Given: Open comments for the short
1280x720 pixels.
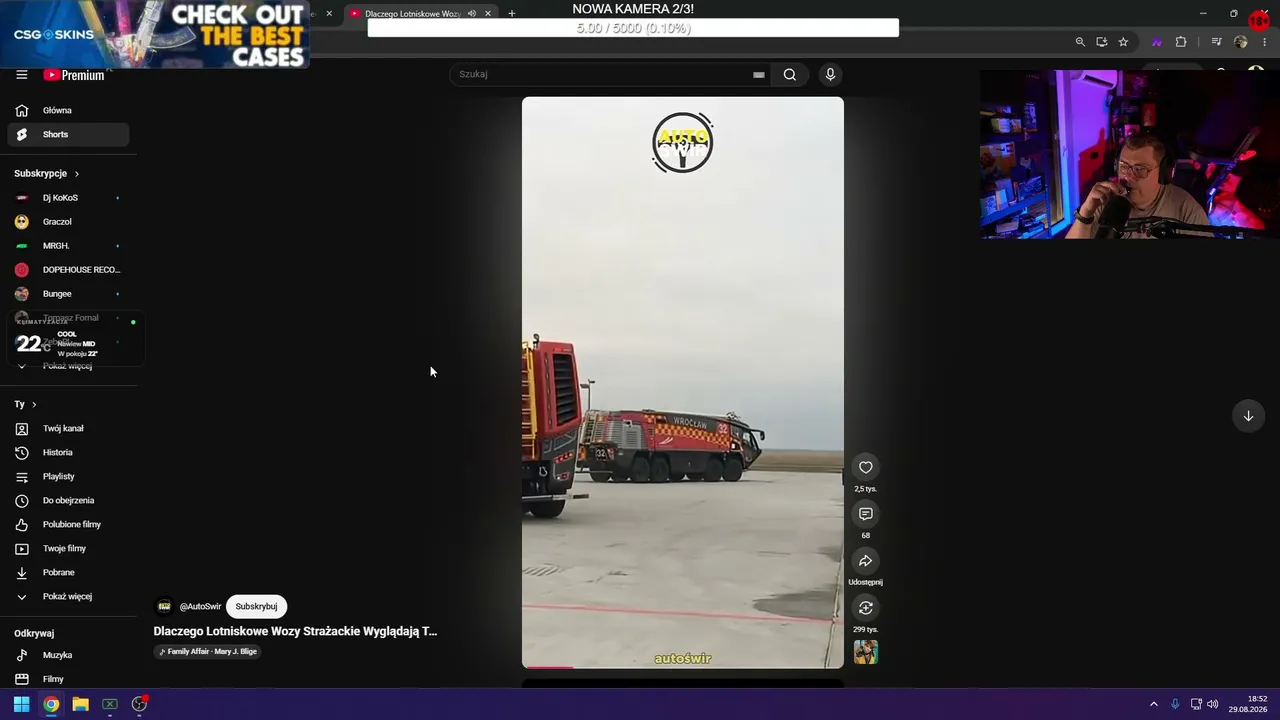Looking at the screenshot, I should coord(866,514).
